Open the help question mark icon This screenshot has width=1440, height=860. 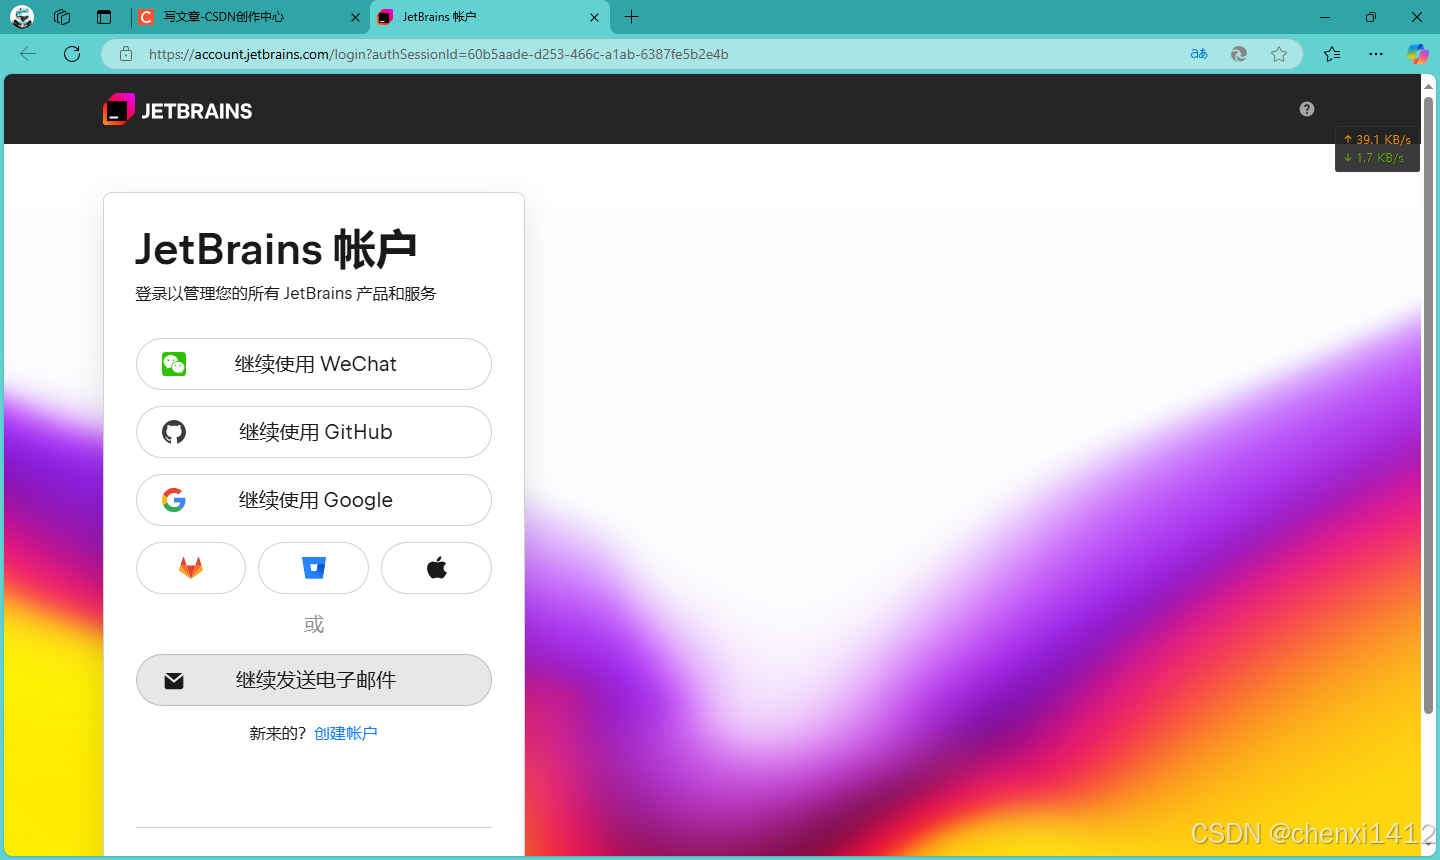[1307, 109]
